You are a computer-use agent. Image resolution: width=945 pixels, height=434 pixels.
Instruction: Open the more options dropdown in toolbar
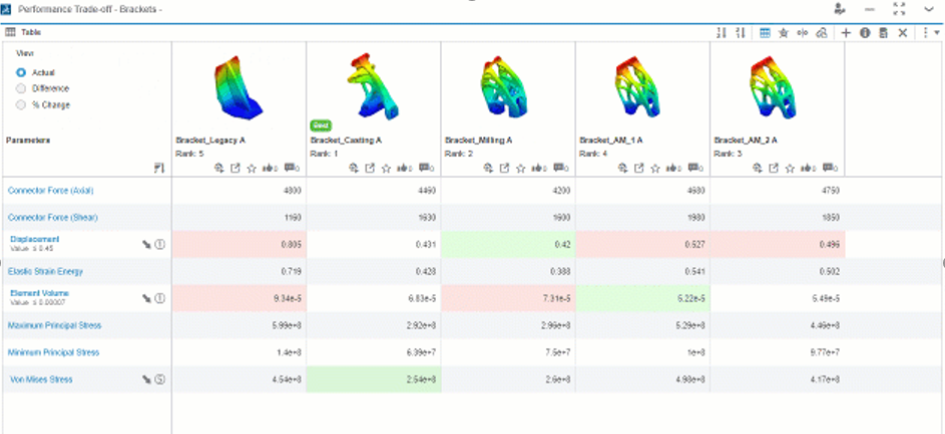click(928, 32)
